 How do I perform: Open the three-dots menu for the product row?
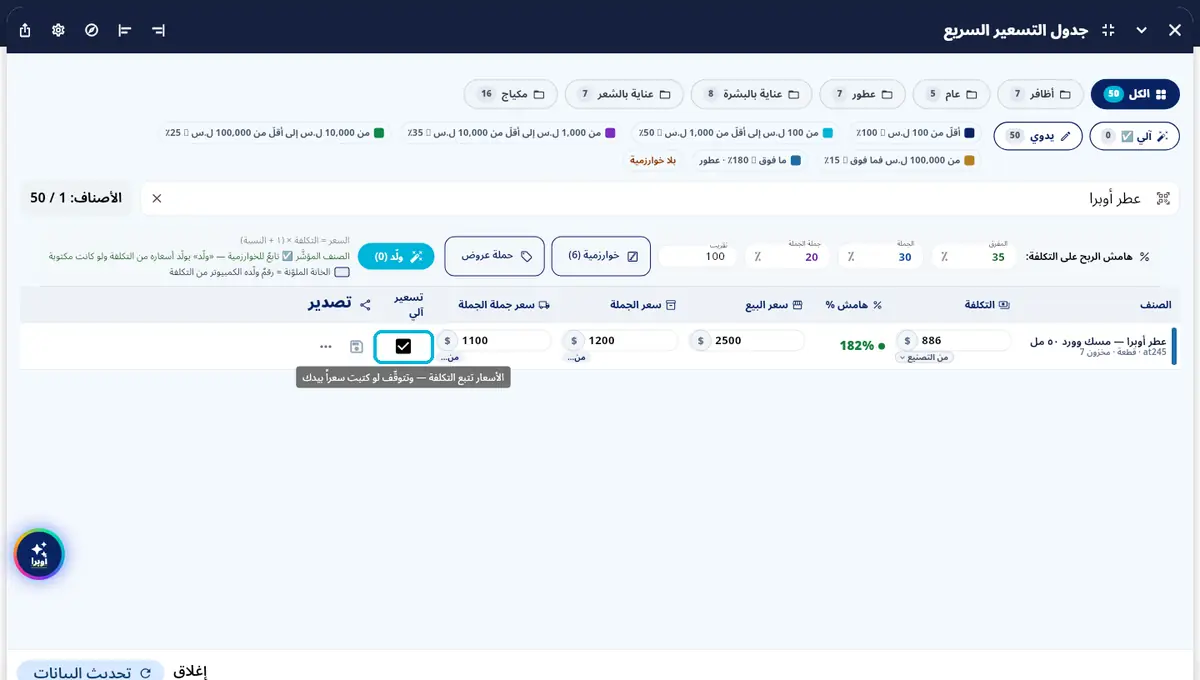point(326,347)
